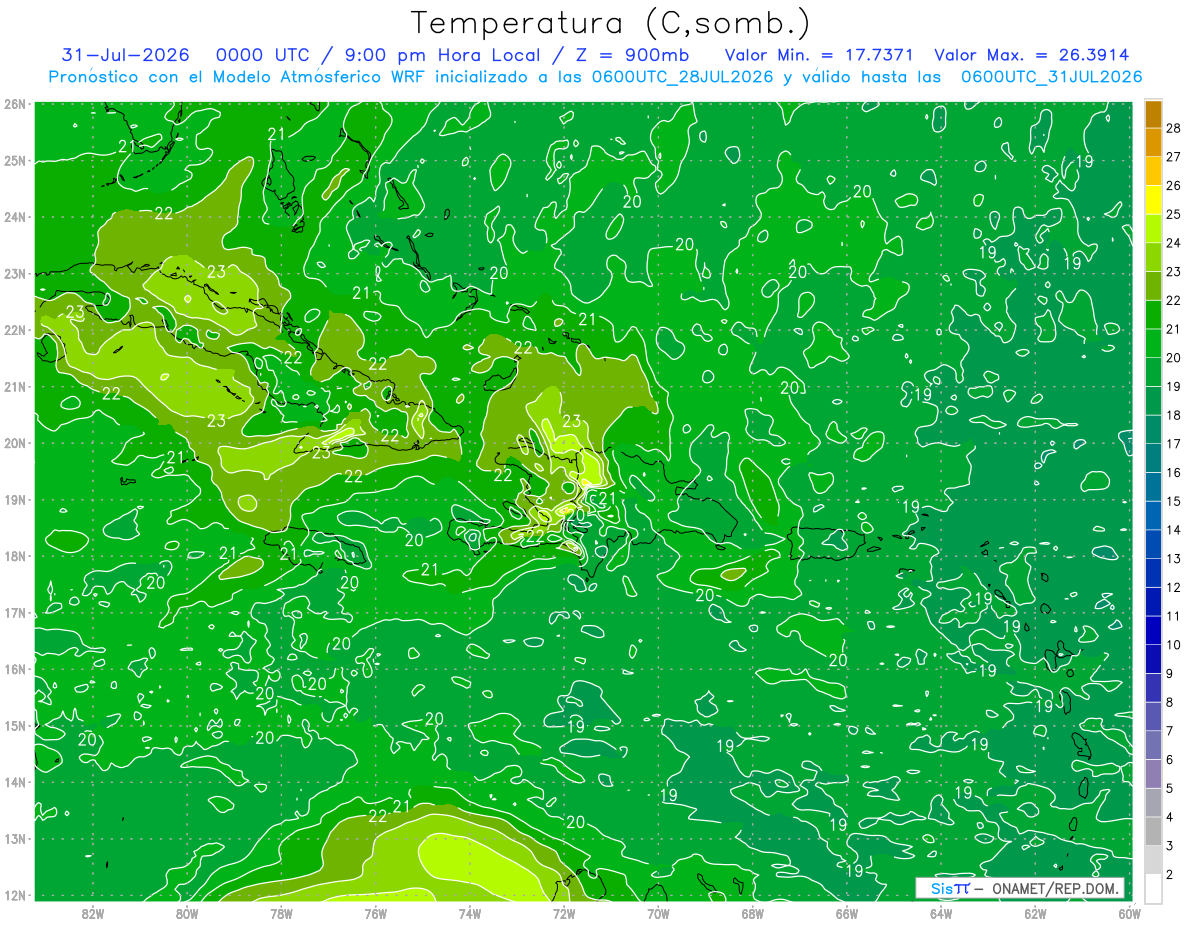
Task: Click latitude axis label '22N'
Action: (15, 330)
